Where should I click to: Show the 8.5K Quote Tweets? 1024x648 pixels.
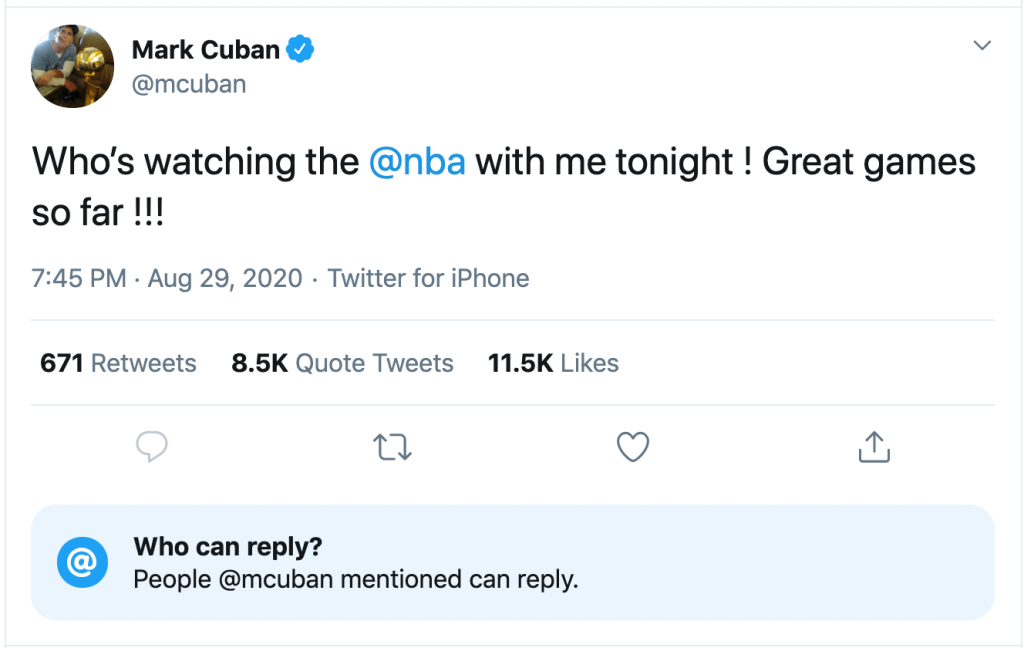point(342,363)
